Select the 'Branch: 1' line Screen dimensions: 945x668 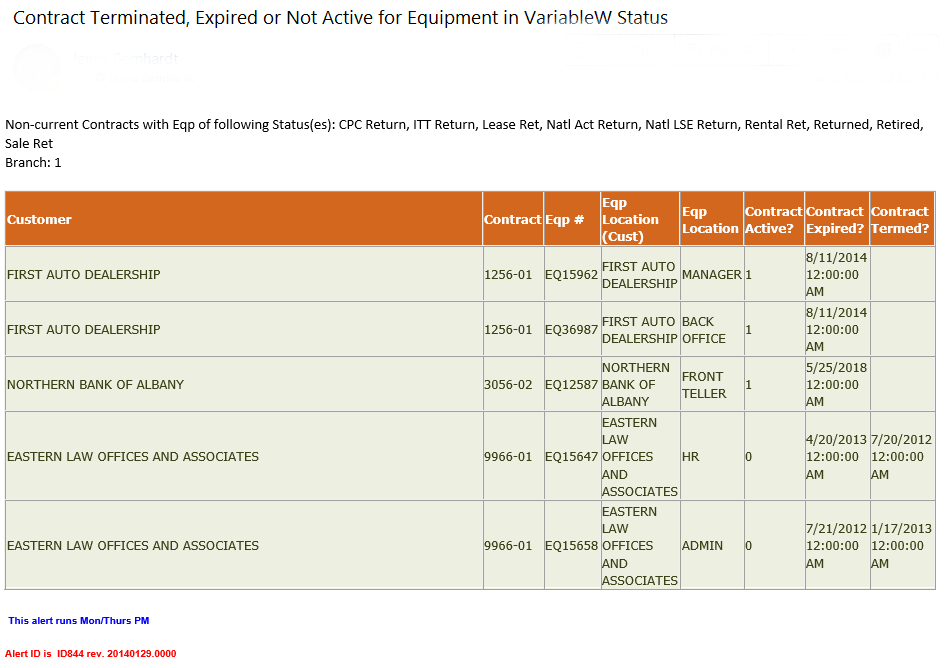tap(33, 163)
